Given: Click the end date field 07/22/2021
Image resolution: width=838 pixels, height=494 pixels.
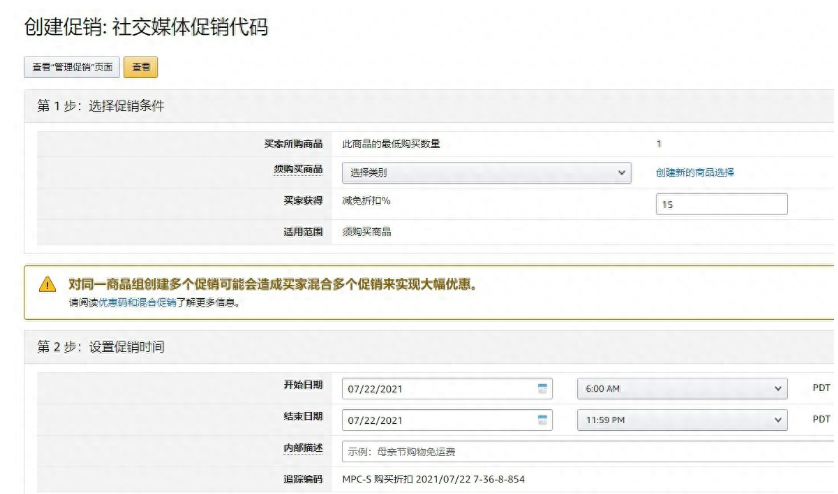Looking at the screenshot, I should [x=447, y=420].
